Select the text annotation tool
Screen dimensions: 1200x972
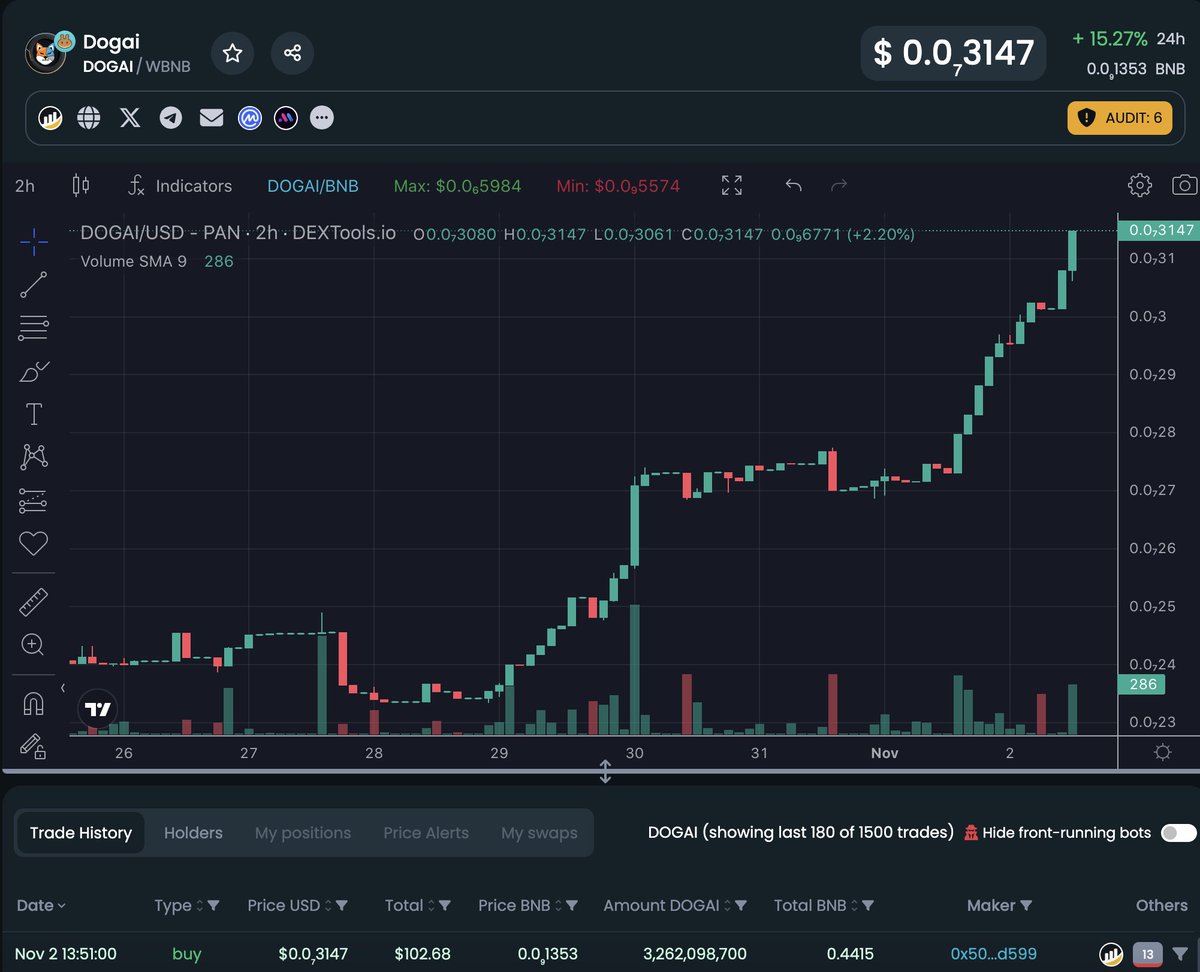[33, 414]
